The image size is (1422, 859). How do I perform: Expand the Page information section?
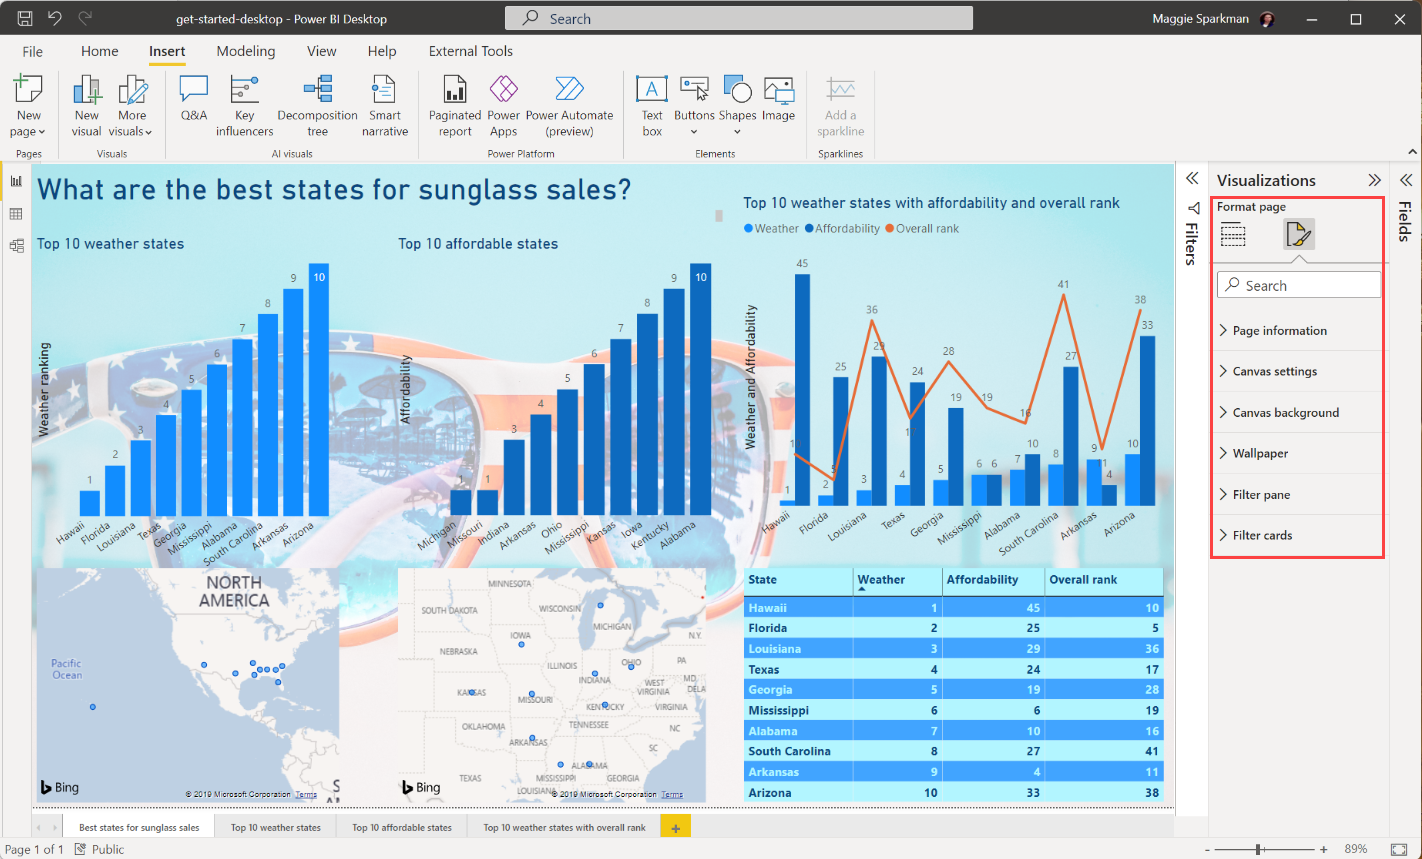[x=1279, y=331]
